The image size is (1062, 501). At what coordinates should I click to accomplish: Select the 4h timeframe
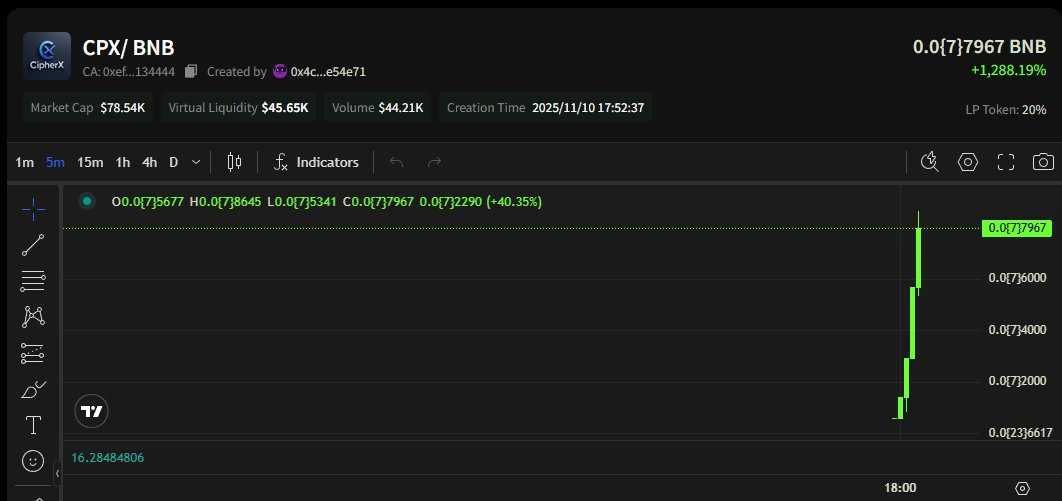(x=150, y=162)
